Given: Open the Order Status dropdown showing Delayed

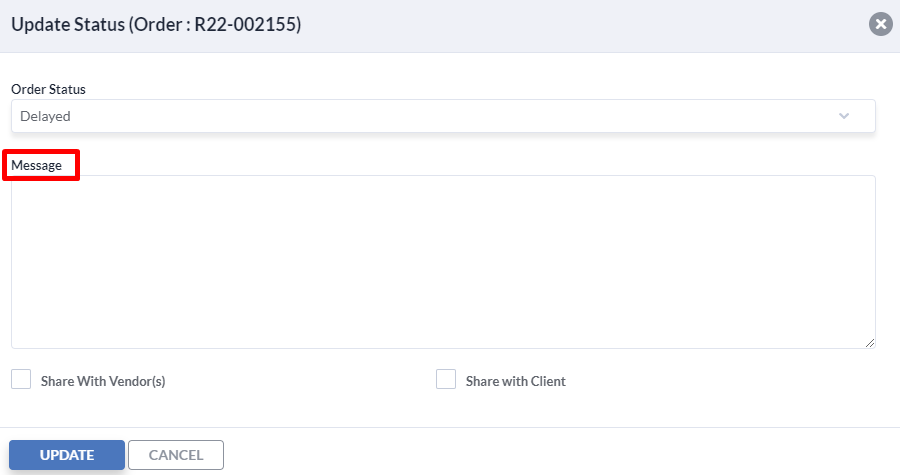Looking at the screenshot, I should (443, 116).
